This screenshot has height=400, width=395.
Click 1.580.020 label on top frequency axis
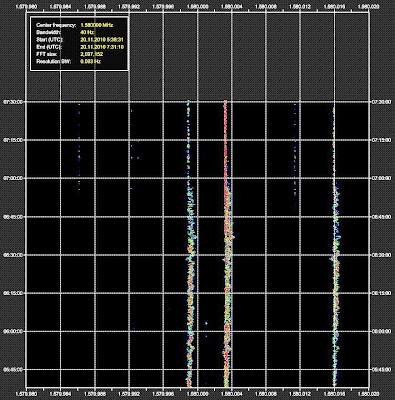368,6
